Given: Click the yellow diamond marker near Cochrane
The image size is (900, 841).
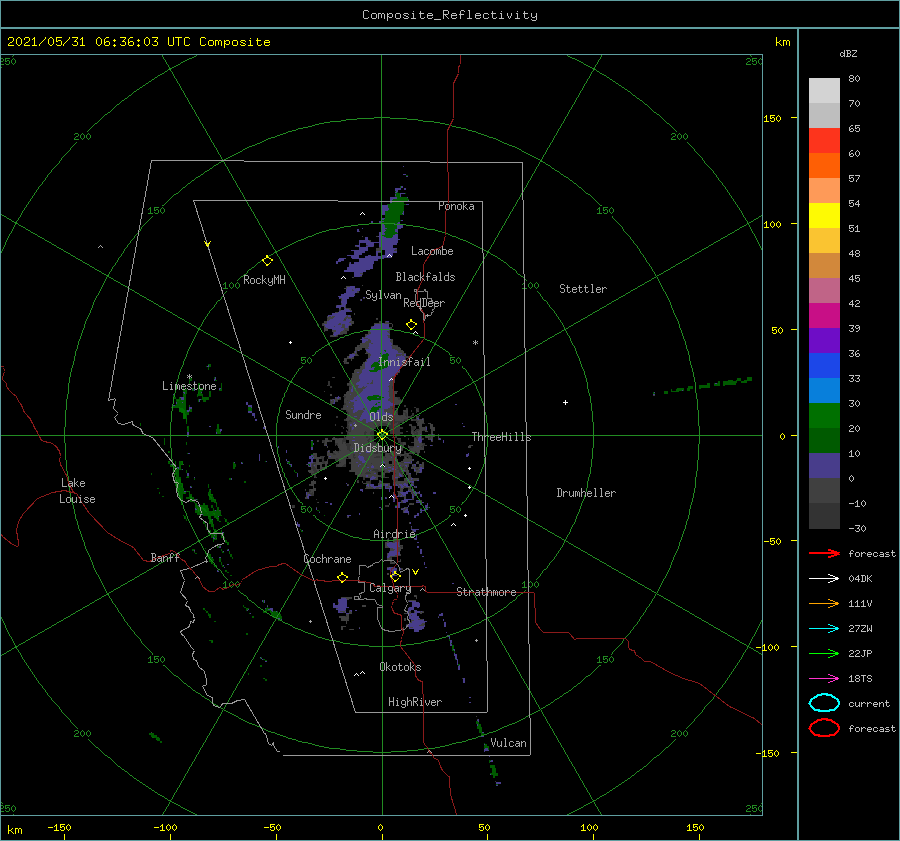Looking at the screenshot, I should pyautogui.click(x=342, y=578).
